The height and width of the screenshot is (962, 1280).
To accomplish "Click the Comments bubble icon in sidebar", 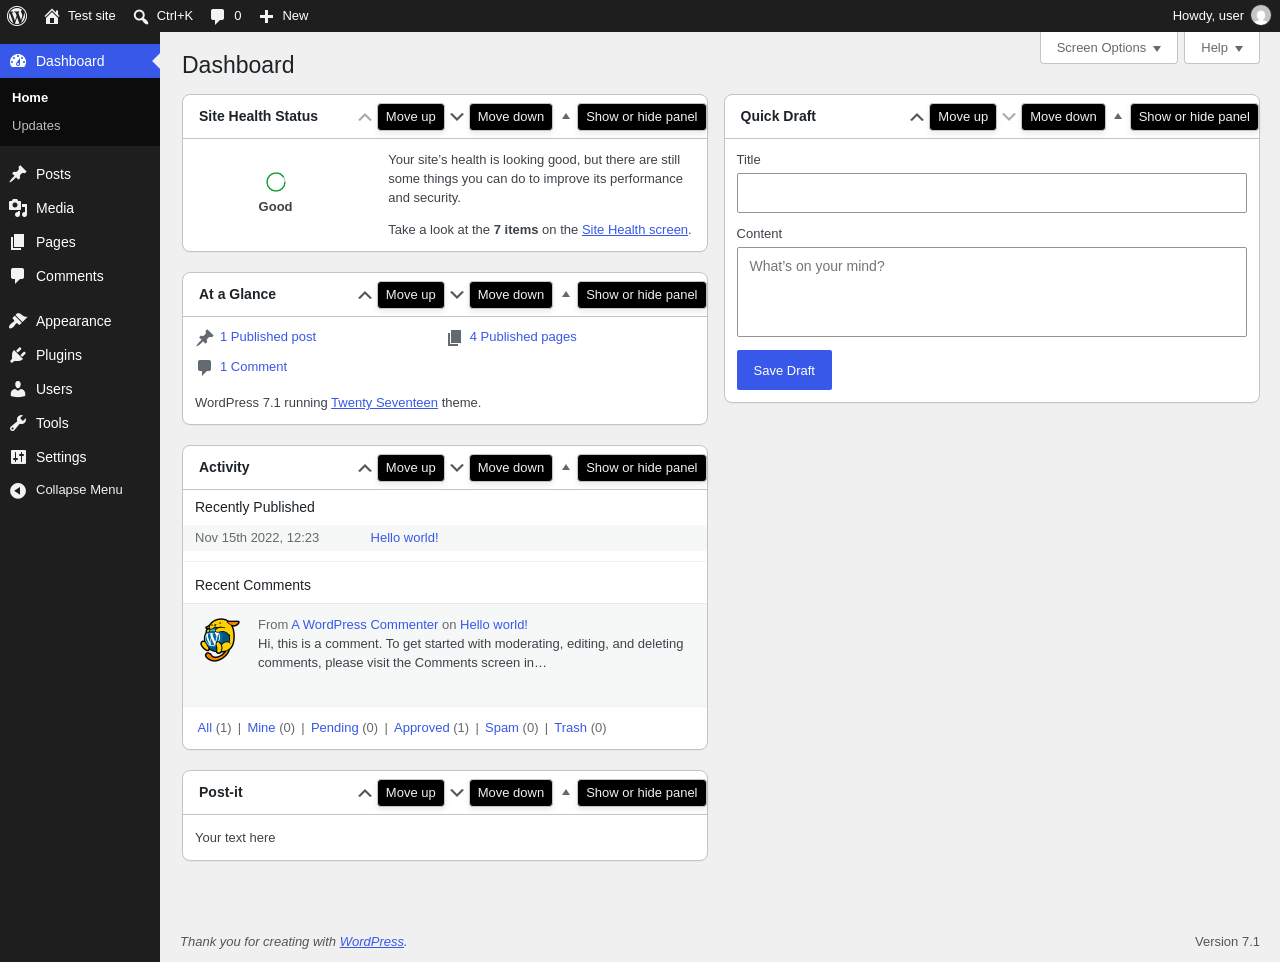I will 18,276.
